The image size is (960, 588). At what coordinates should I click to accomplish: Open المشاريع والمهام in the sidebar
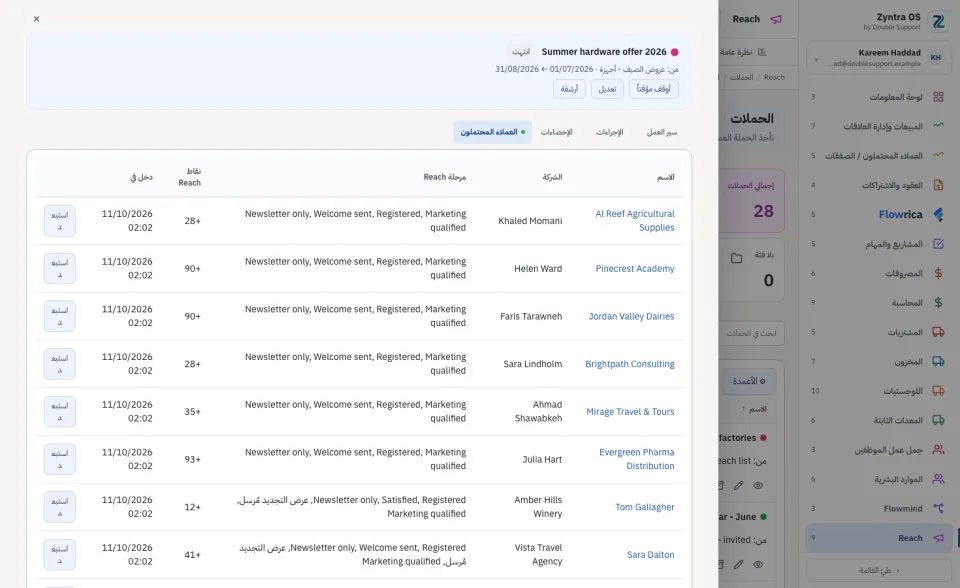pyautogui.click(x=879, y=244)
